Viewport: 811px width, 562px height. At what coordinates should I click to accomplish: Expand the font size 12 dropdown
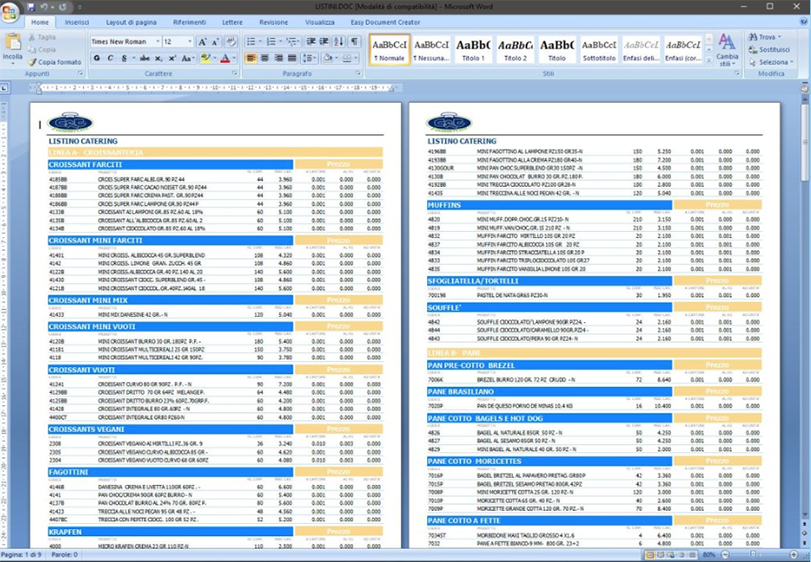(189, 42)
